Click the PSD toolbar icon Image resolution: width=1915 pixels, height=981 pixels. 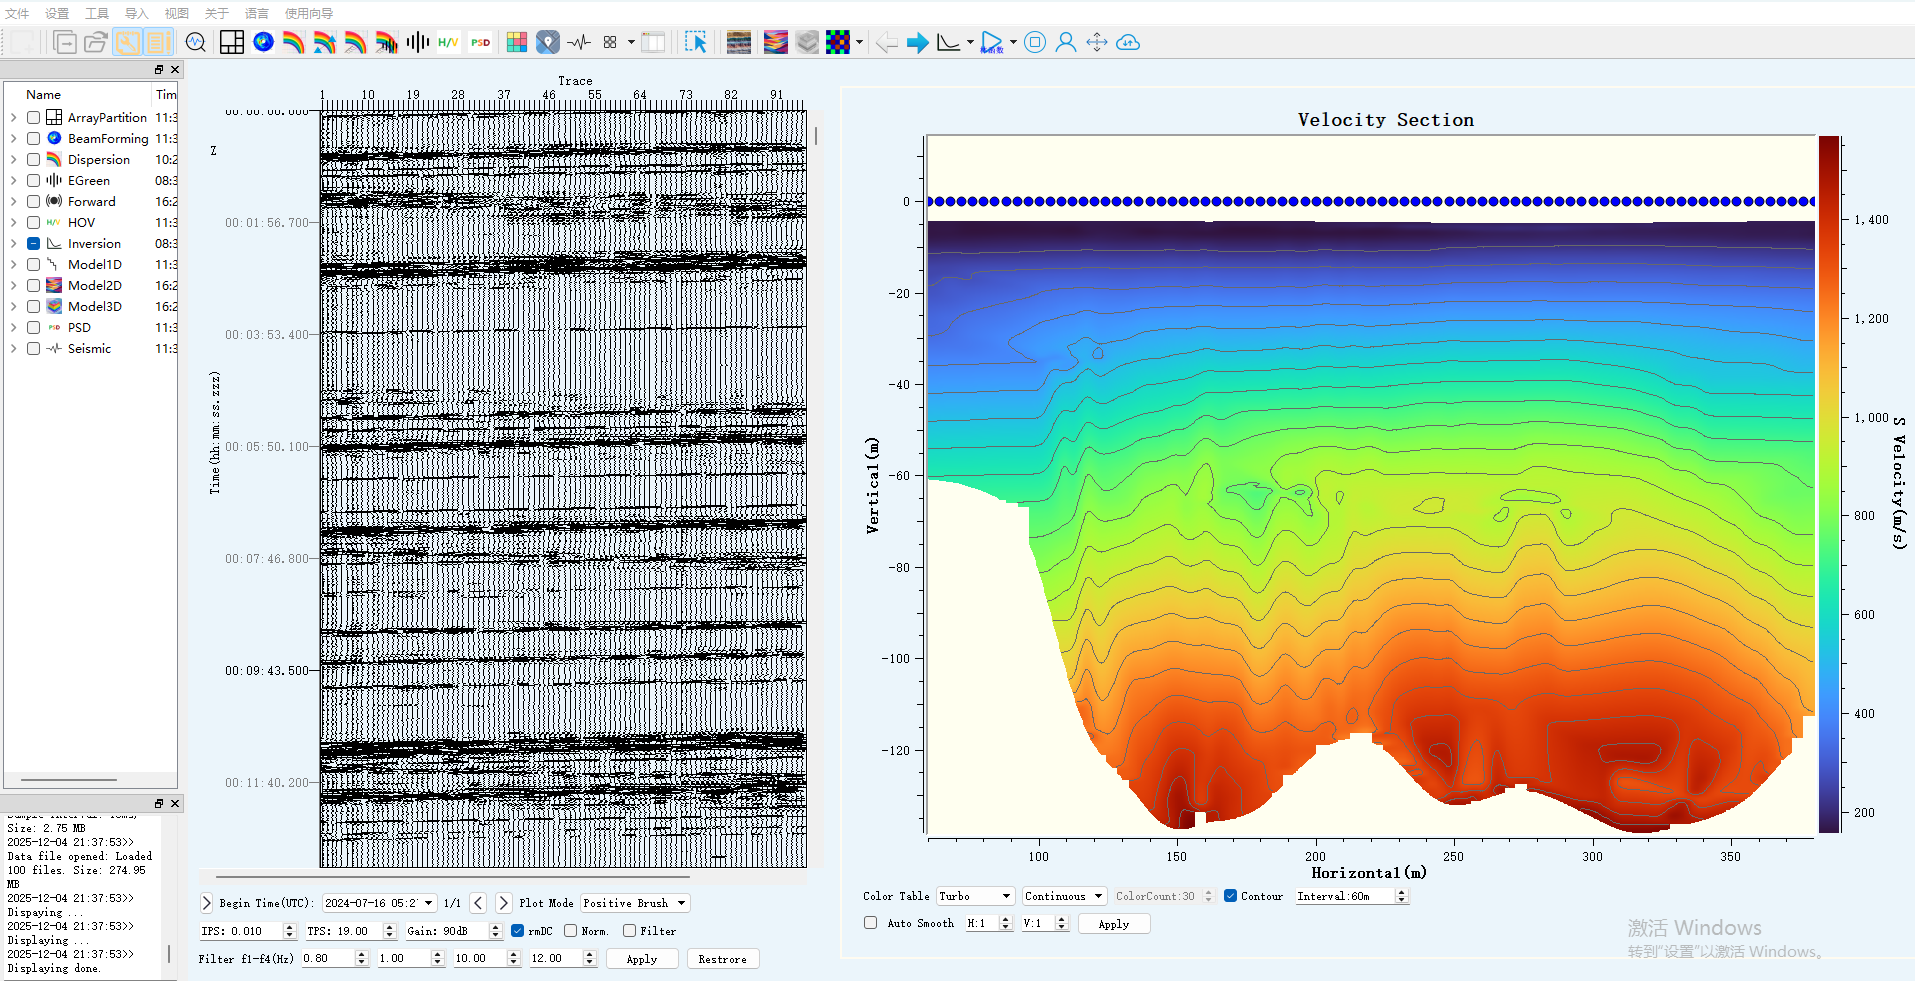coord(480,42)
